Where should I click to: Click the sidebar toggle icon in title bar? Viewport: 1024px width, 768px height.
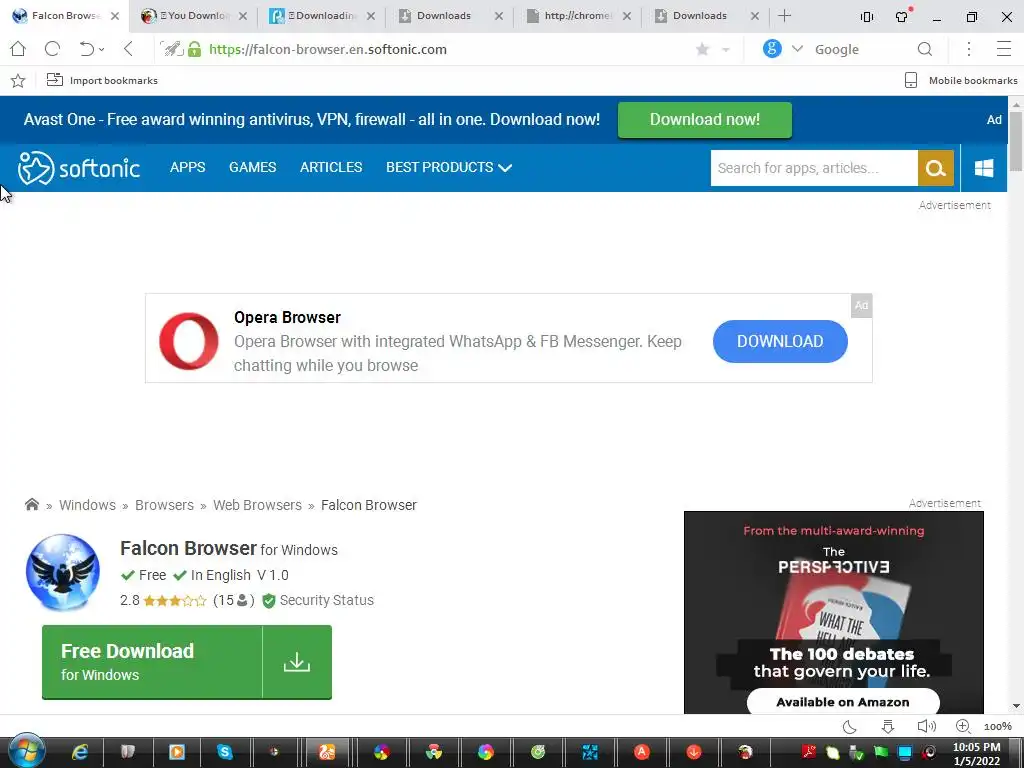point(867,17)
